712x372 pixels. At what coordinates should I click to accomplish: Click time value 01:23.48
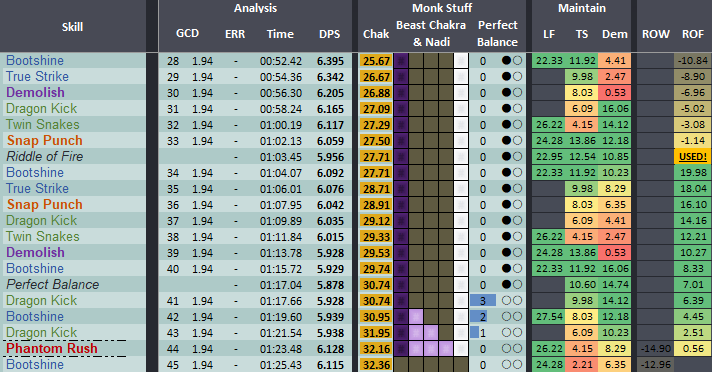pos(281,349)
